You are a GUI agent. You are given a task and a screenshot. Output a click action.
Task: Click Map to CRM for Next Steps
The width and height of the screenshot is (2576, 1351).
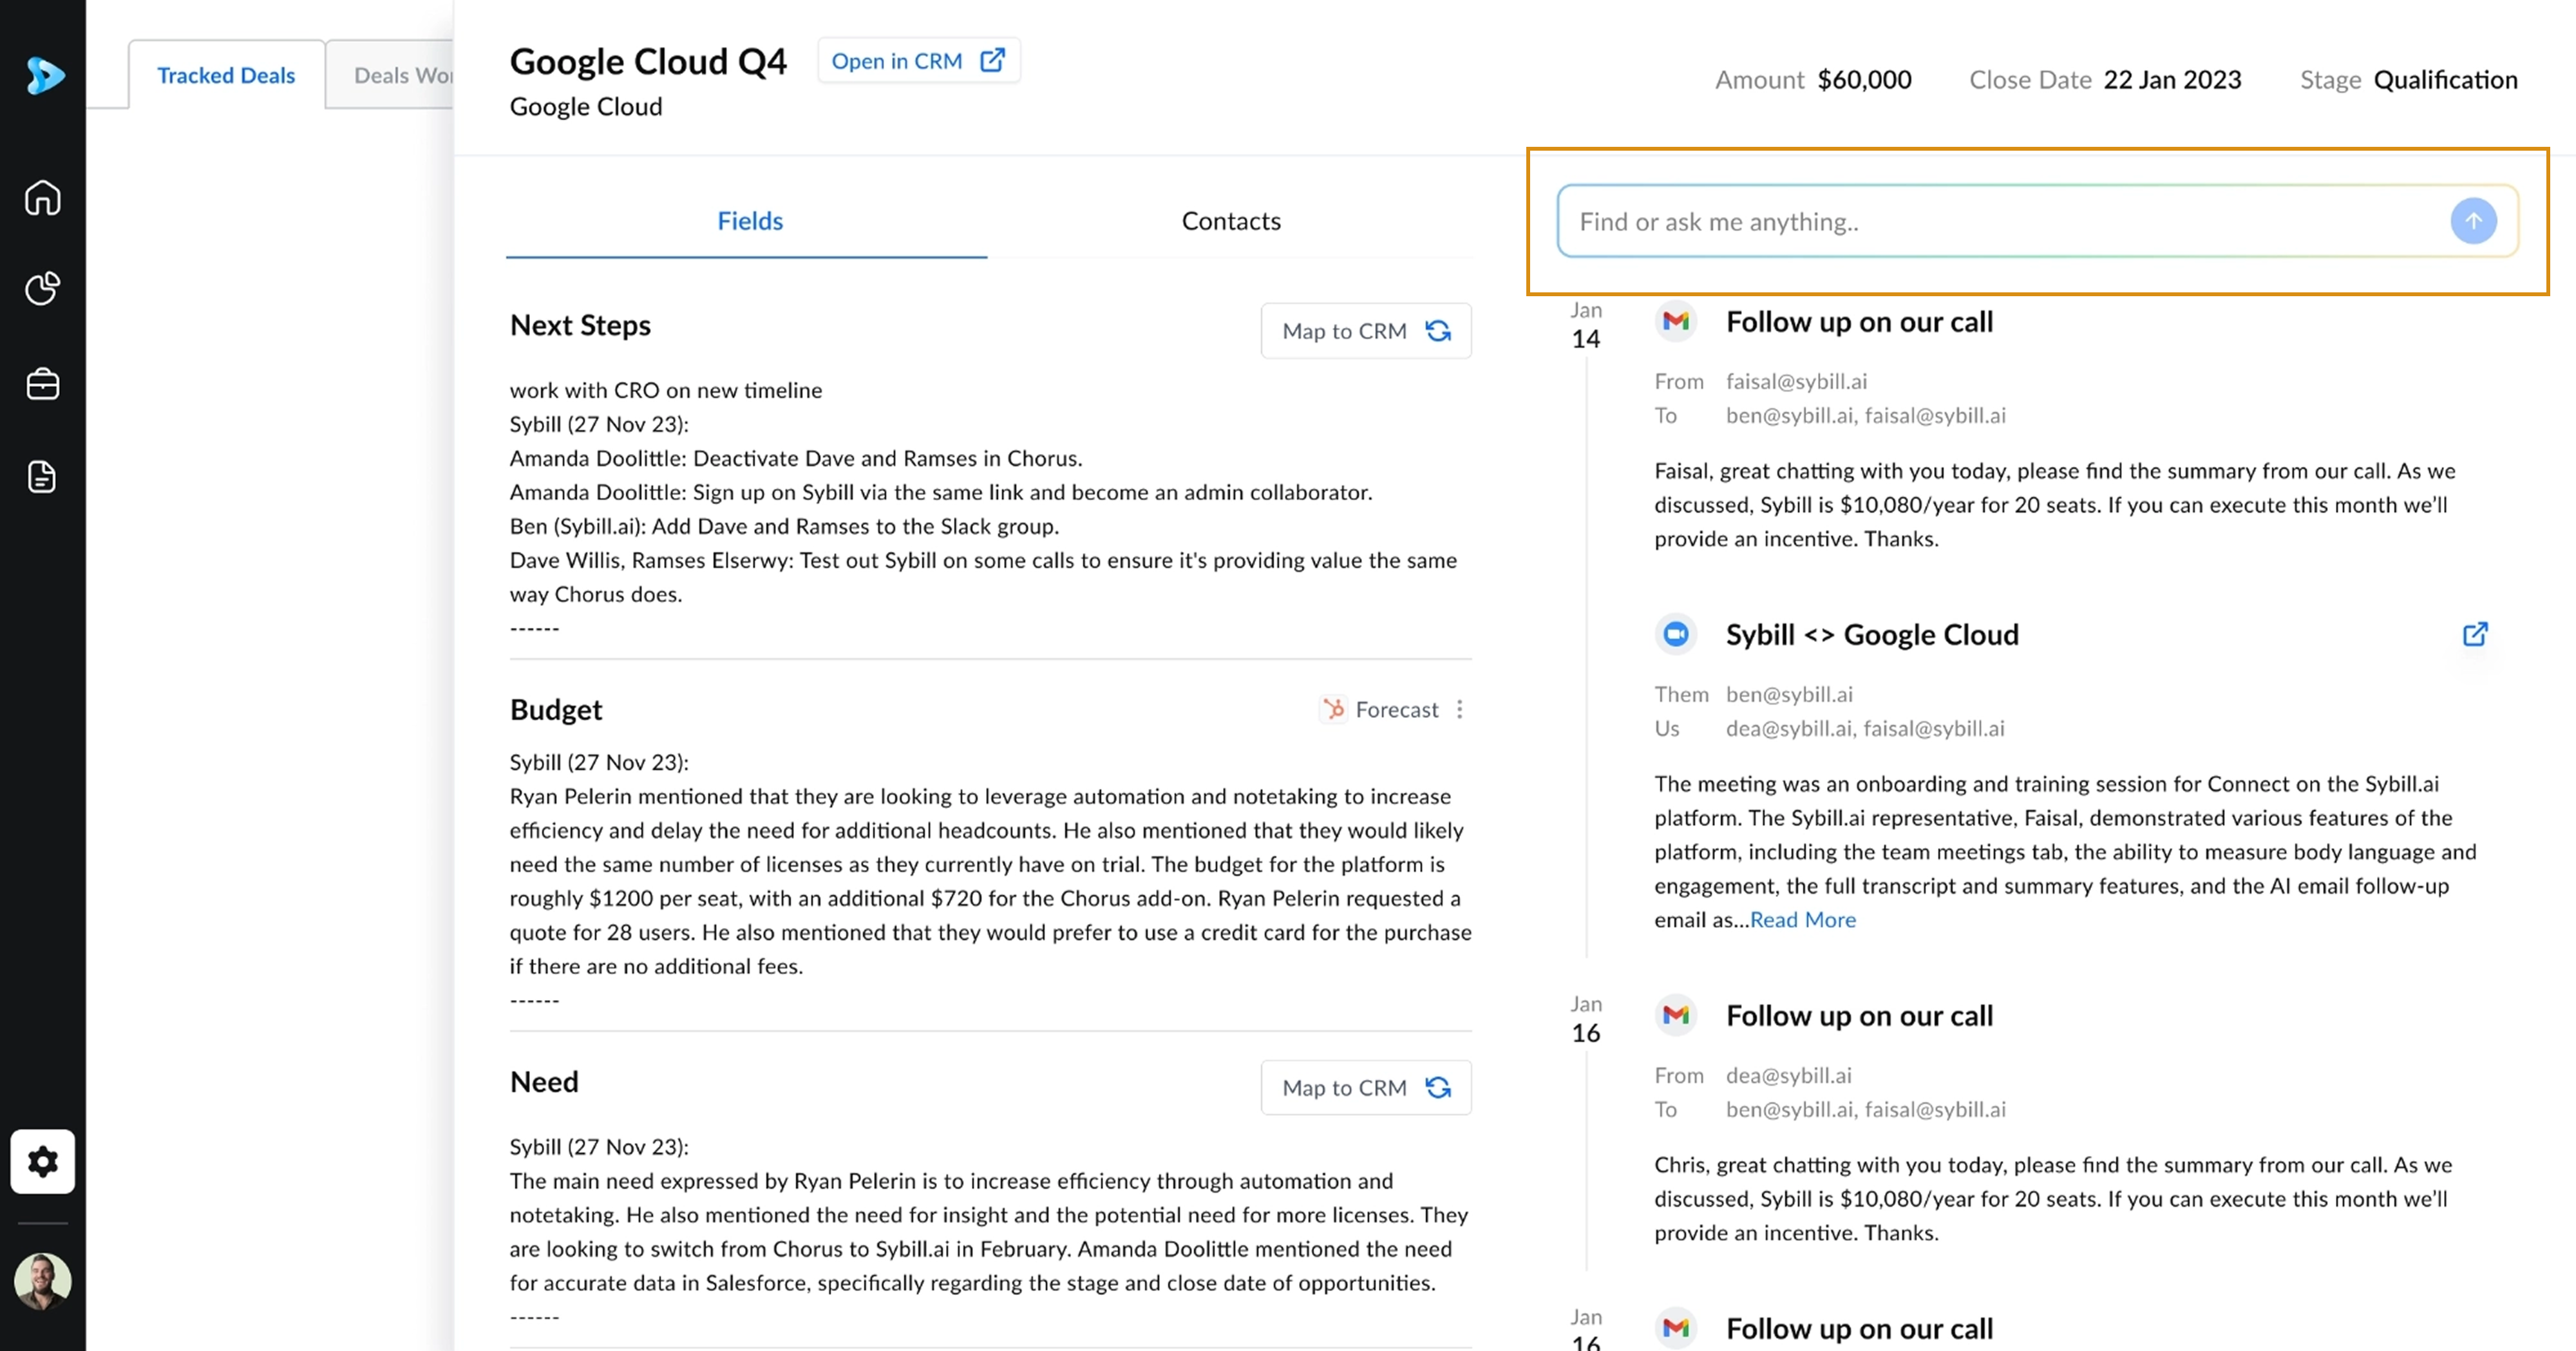(1366, 331)
